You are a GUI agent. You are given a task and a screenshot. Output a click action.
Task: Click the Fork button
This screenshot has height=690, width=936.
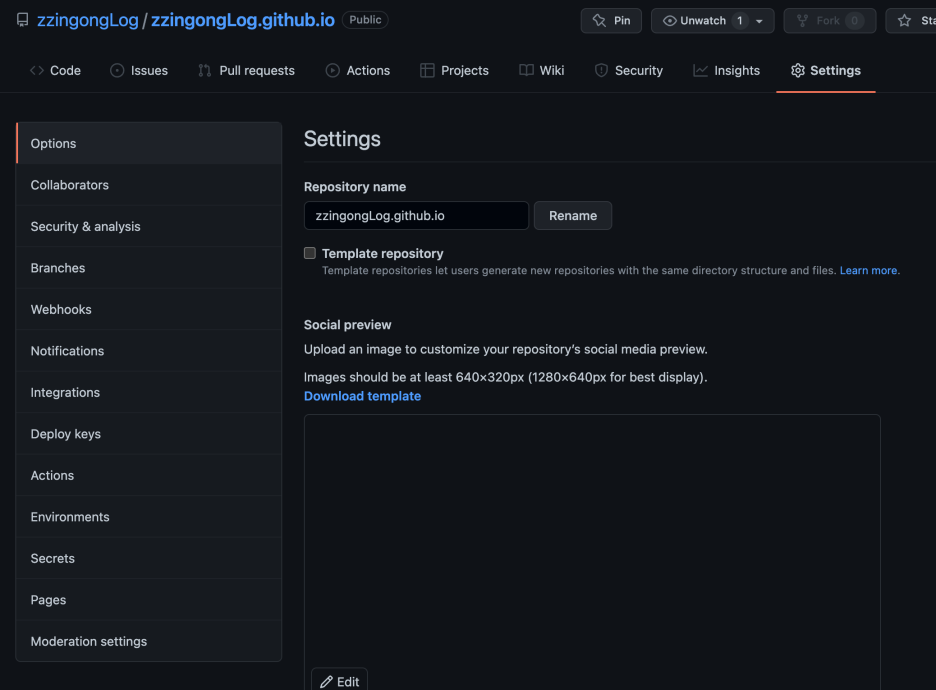pos(830,21)
